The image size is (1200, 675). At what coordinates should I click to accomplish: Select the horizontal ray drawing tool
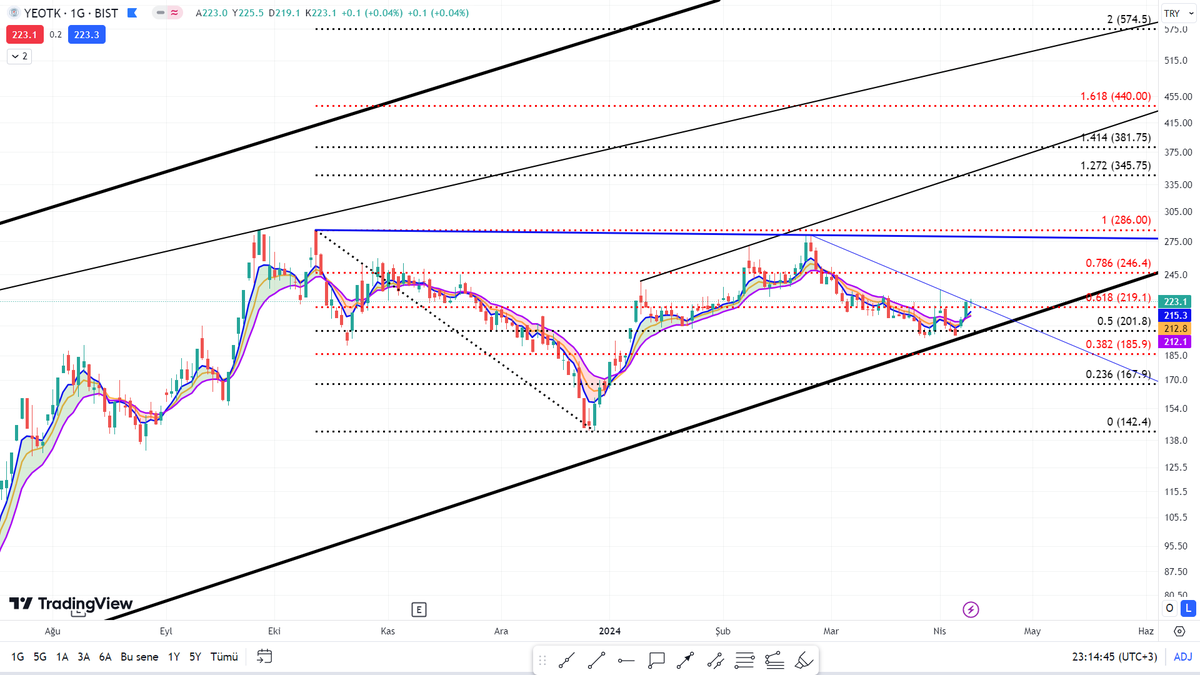point(627,659)
